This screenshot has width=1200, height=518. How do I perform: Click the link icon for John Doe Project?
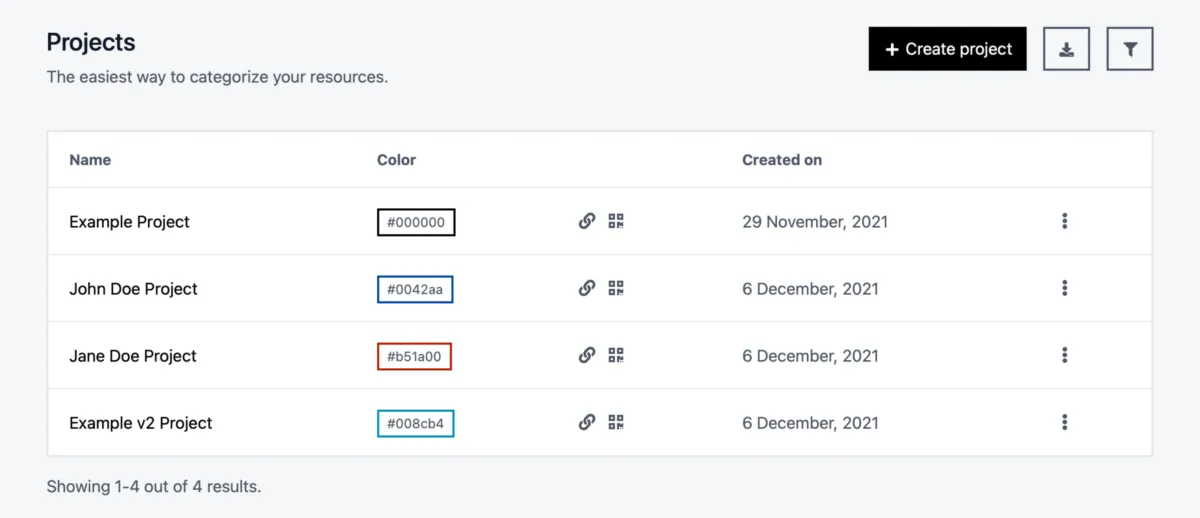587,288
